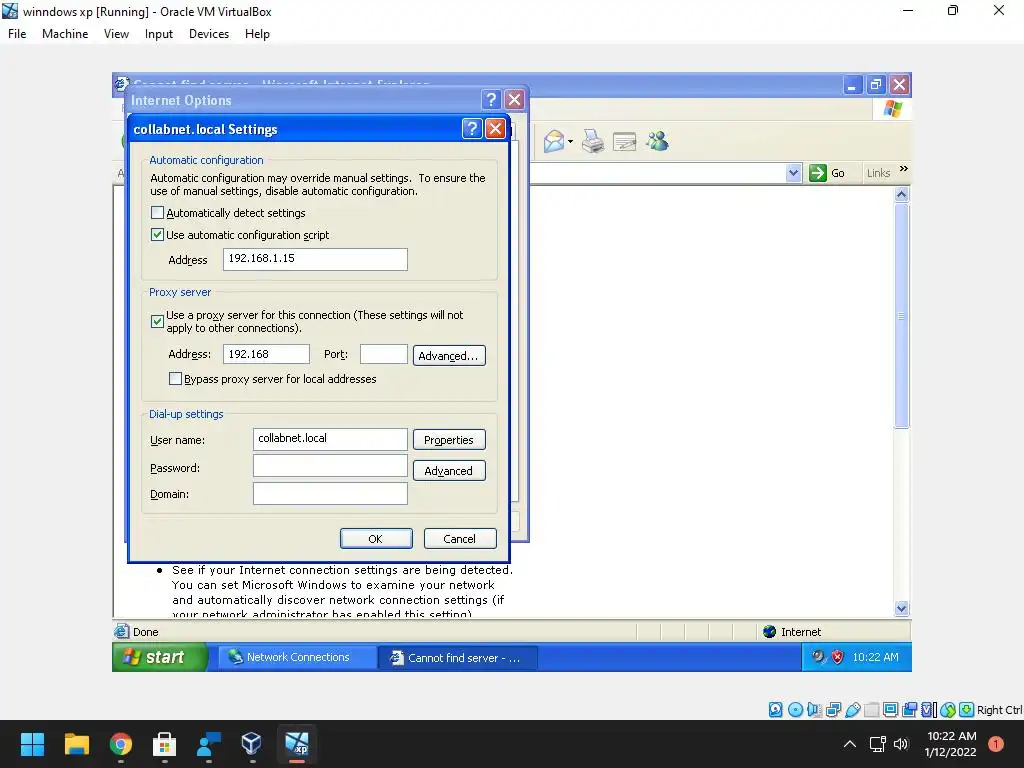Click the proxy Address field
The image size is (1024, 768).
(x=266, y=355)
